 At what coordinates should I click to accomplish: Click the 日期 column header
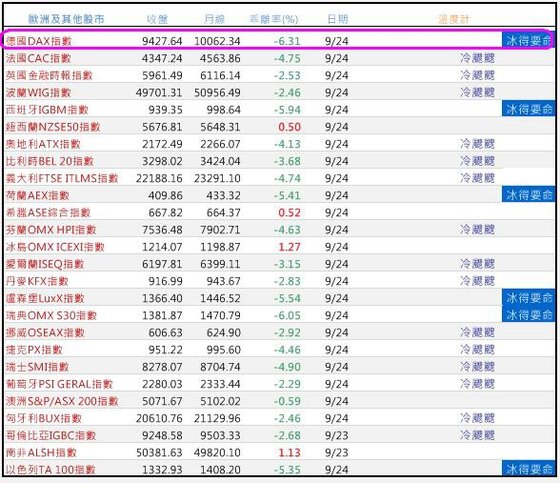(x=338, y=19)
